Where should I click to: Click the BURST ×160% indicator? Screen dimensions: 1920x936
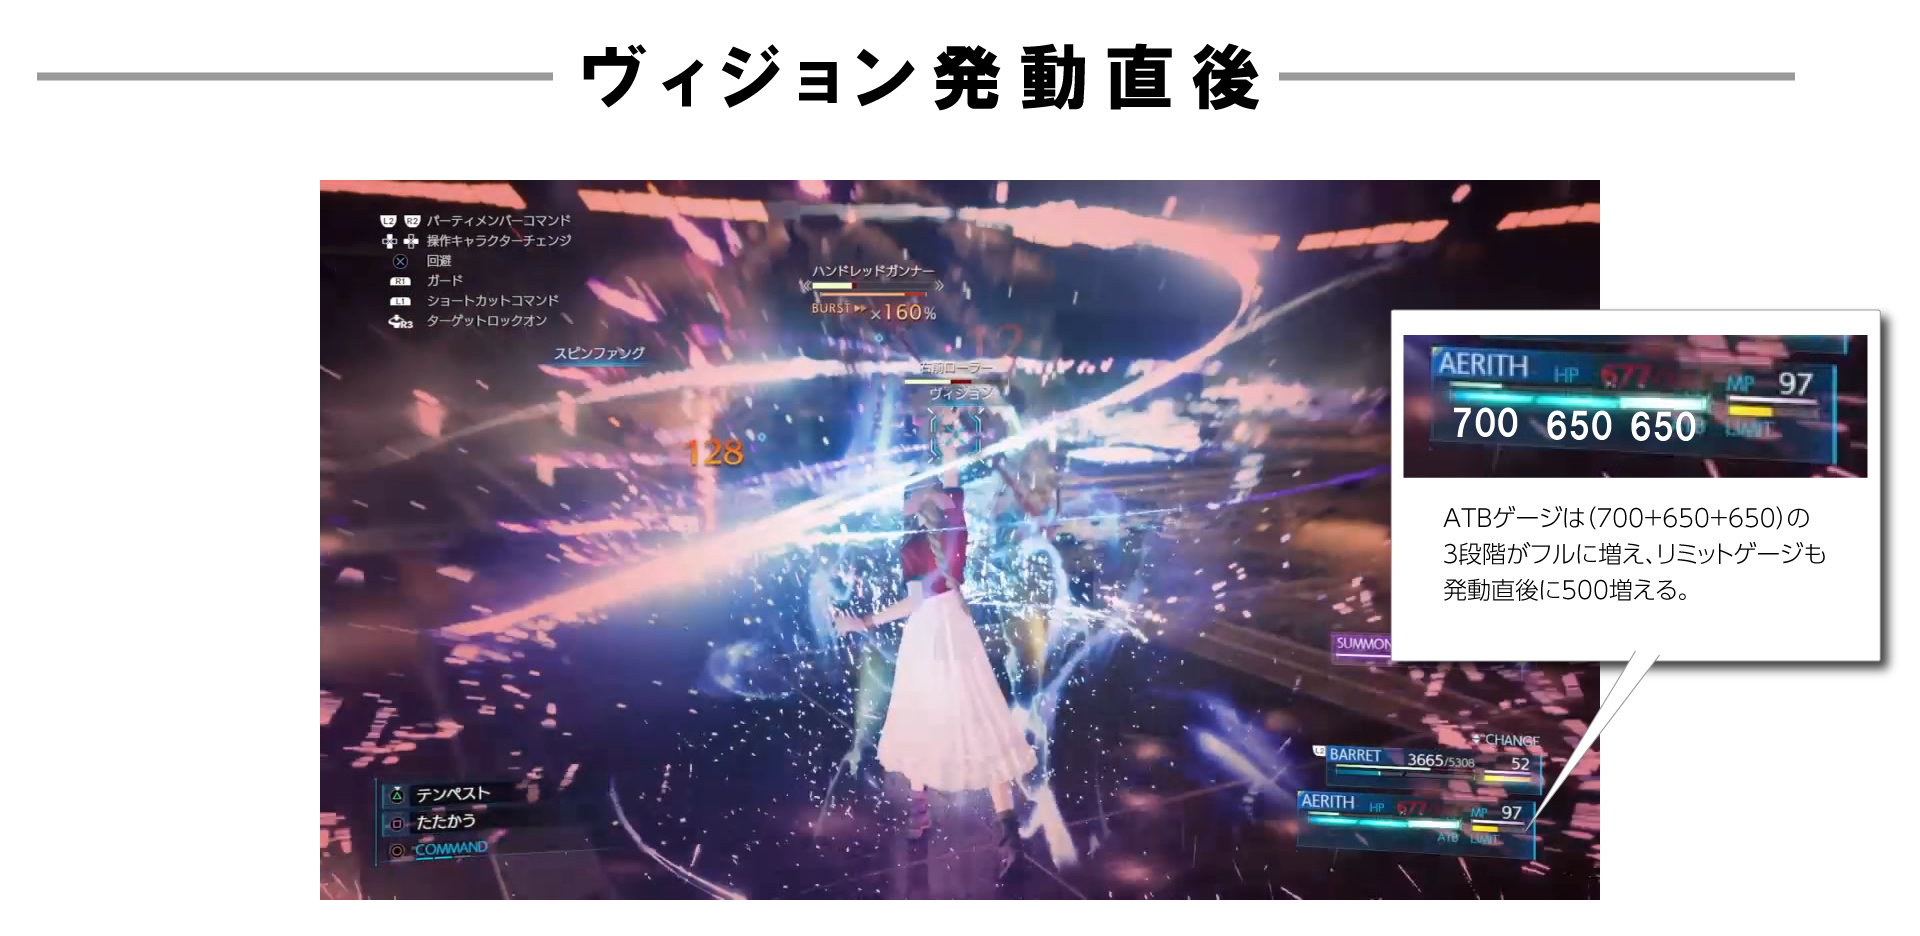pos(874,311)
